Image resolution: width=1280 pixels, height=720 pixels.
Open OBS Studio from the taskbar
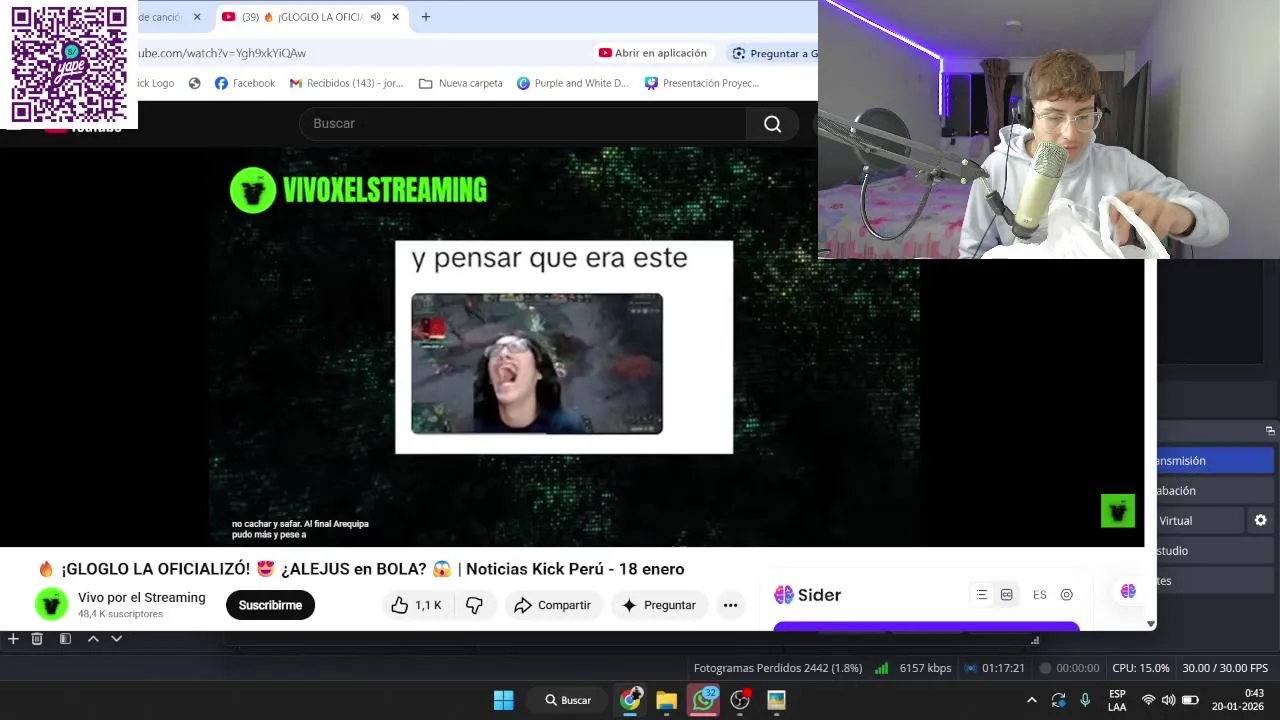(740, 700)
